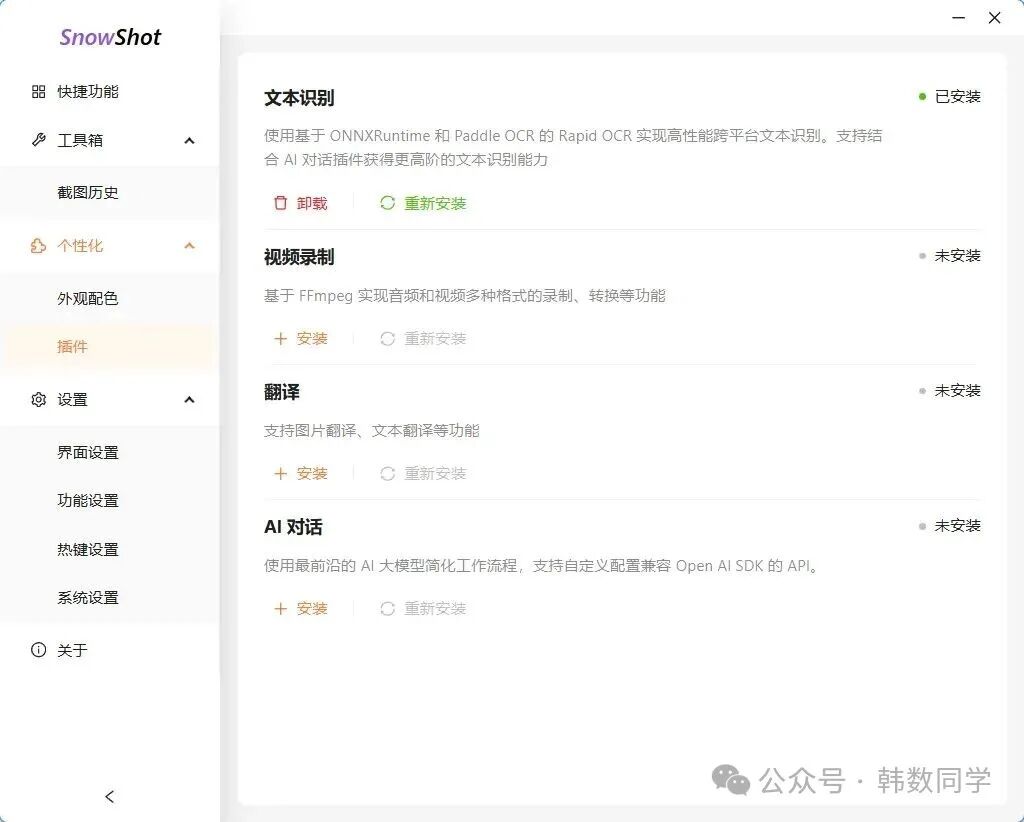Click the 翻译 plugin title

click(281, 392)
